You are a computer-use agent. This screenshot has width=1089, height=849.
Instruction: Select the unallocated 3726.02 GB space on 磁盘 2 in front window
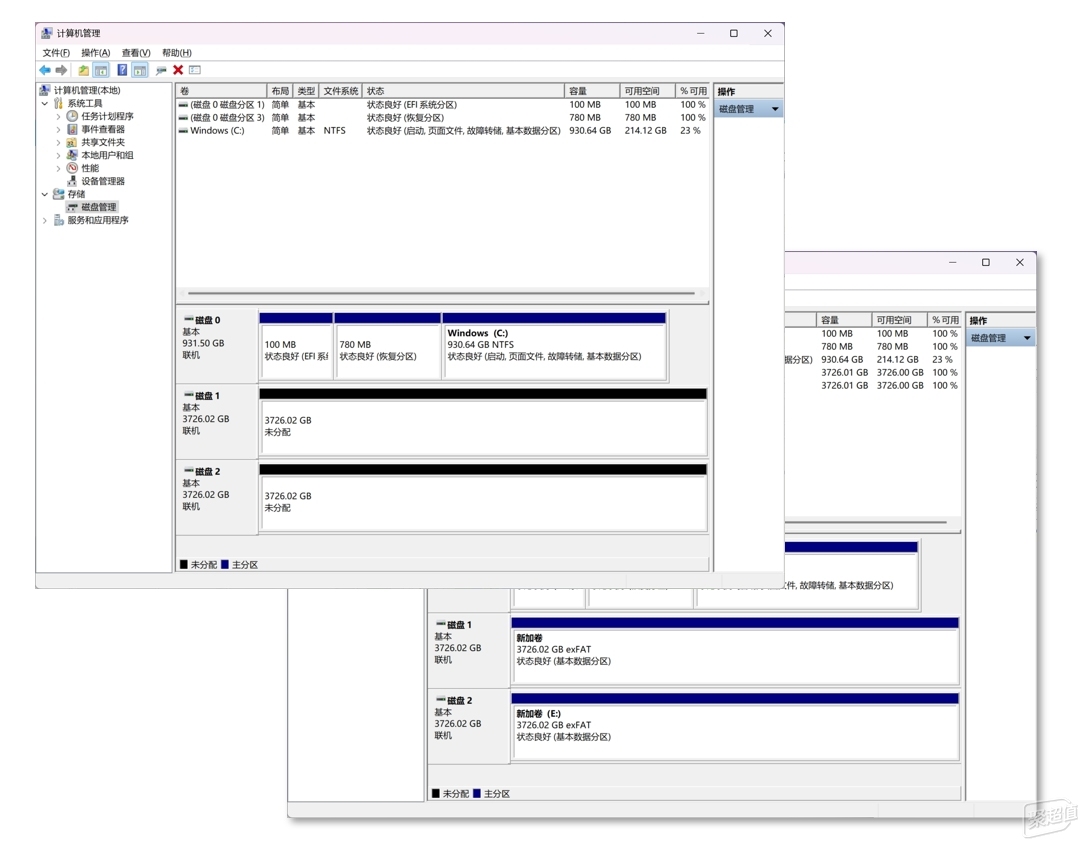(x=483, y=497)
